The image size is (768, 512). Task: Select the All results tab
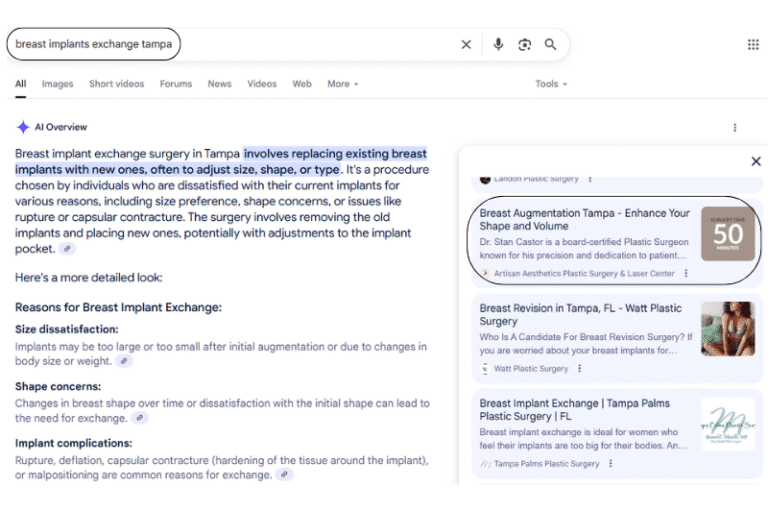pyautogui.click(x=21, y=84)
